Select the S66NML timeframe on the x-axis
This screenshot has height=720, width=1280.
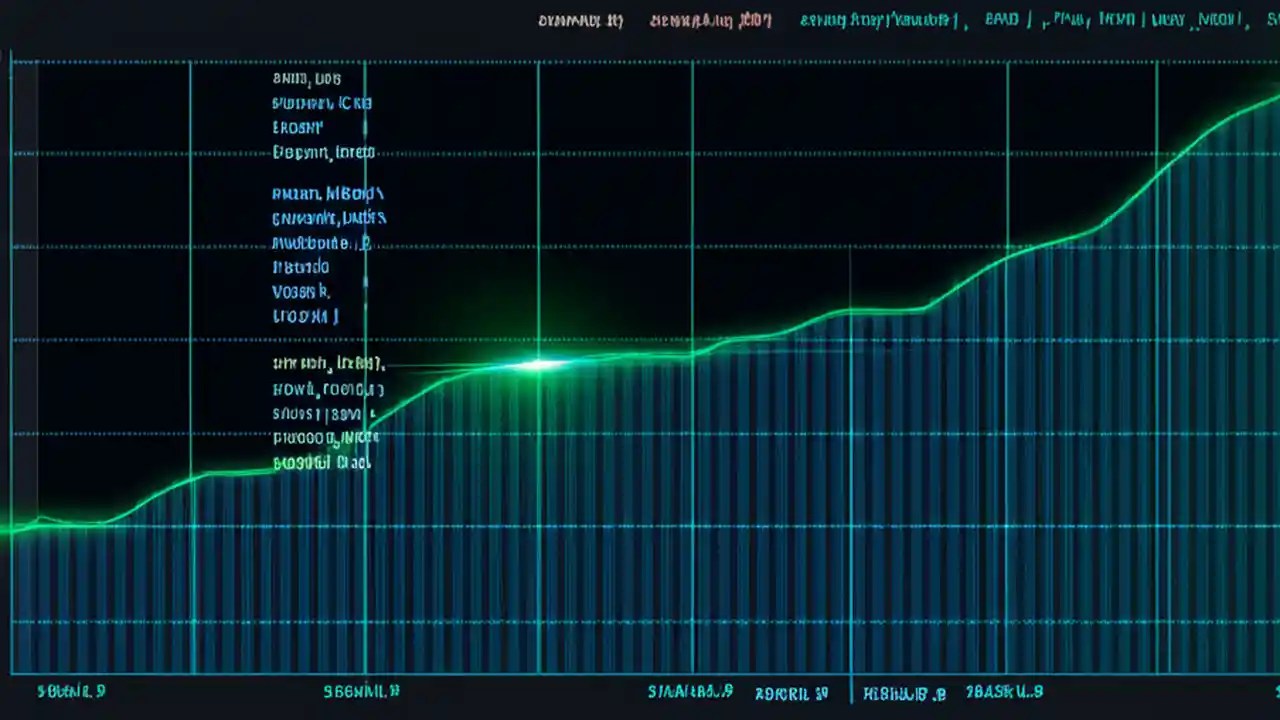tap(362, 690)
